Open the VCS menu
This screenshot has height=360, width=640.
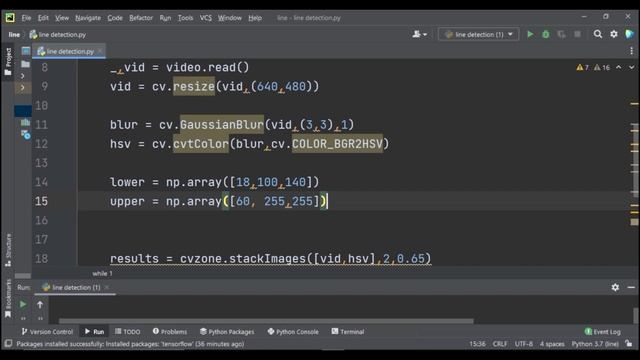(205, 18)
